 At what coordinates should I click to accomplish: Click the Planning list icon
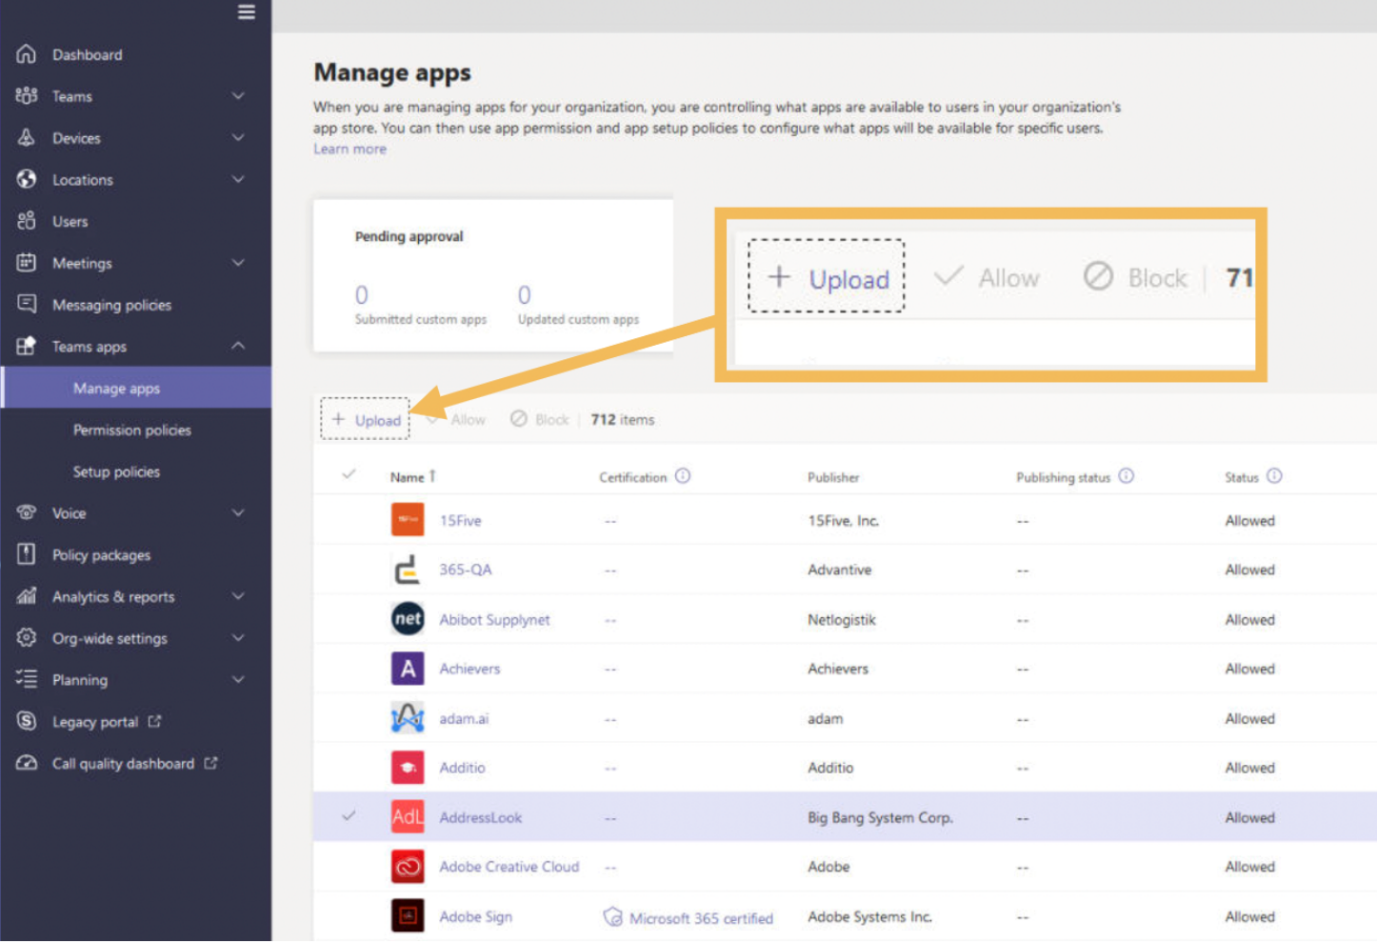tap(27, 679)
